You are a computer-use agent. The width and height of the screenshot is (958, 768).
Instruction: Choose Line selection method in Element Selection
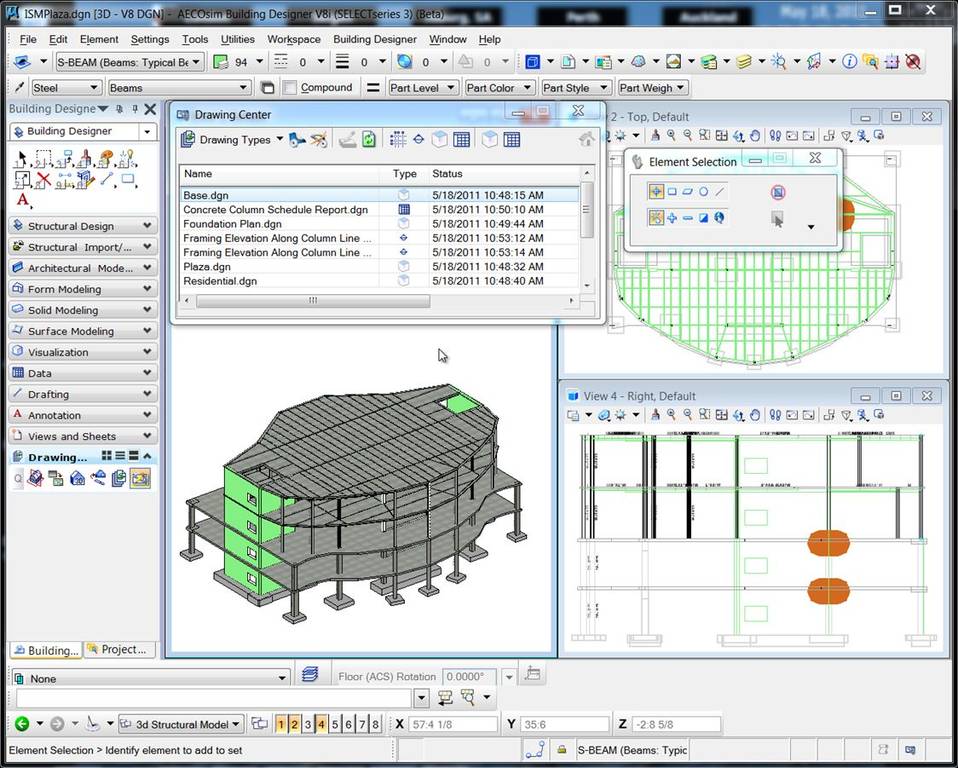(720, 192)
